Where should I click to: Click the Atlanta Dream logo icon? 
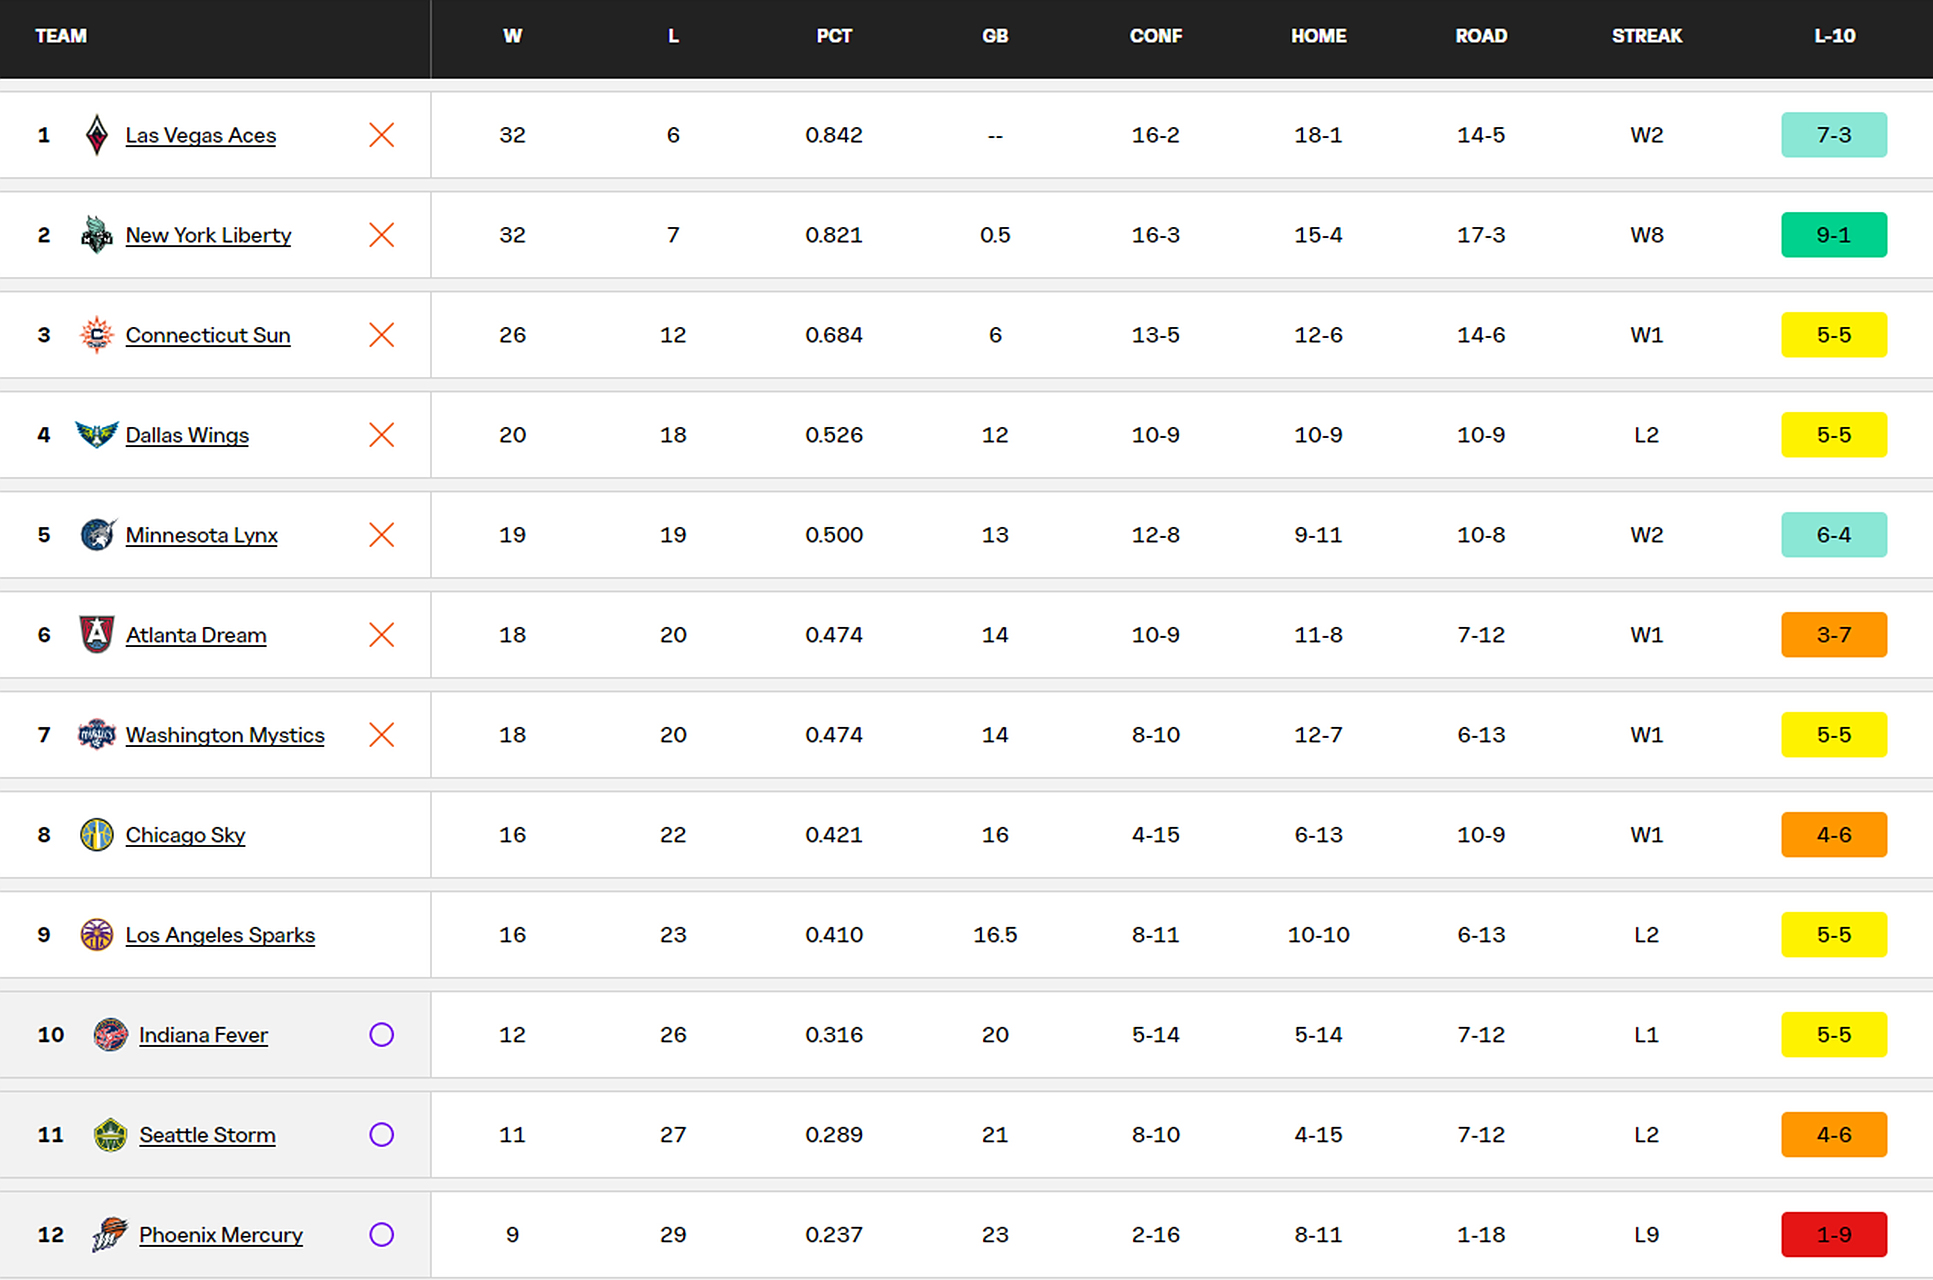click(96, 635)
